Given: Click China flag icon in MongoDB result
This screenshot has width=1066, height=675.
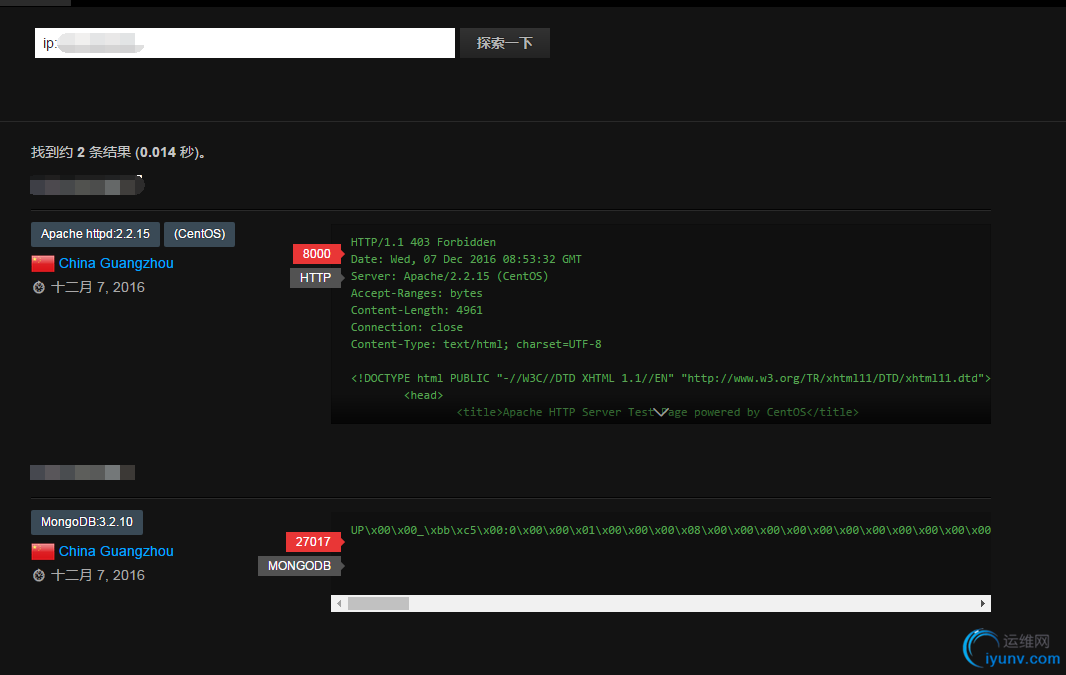Looking at the screenshot, I should point(43,551).
